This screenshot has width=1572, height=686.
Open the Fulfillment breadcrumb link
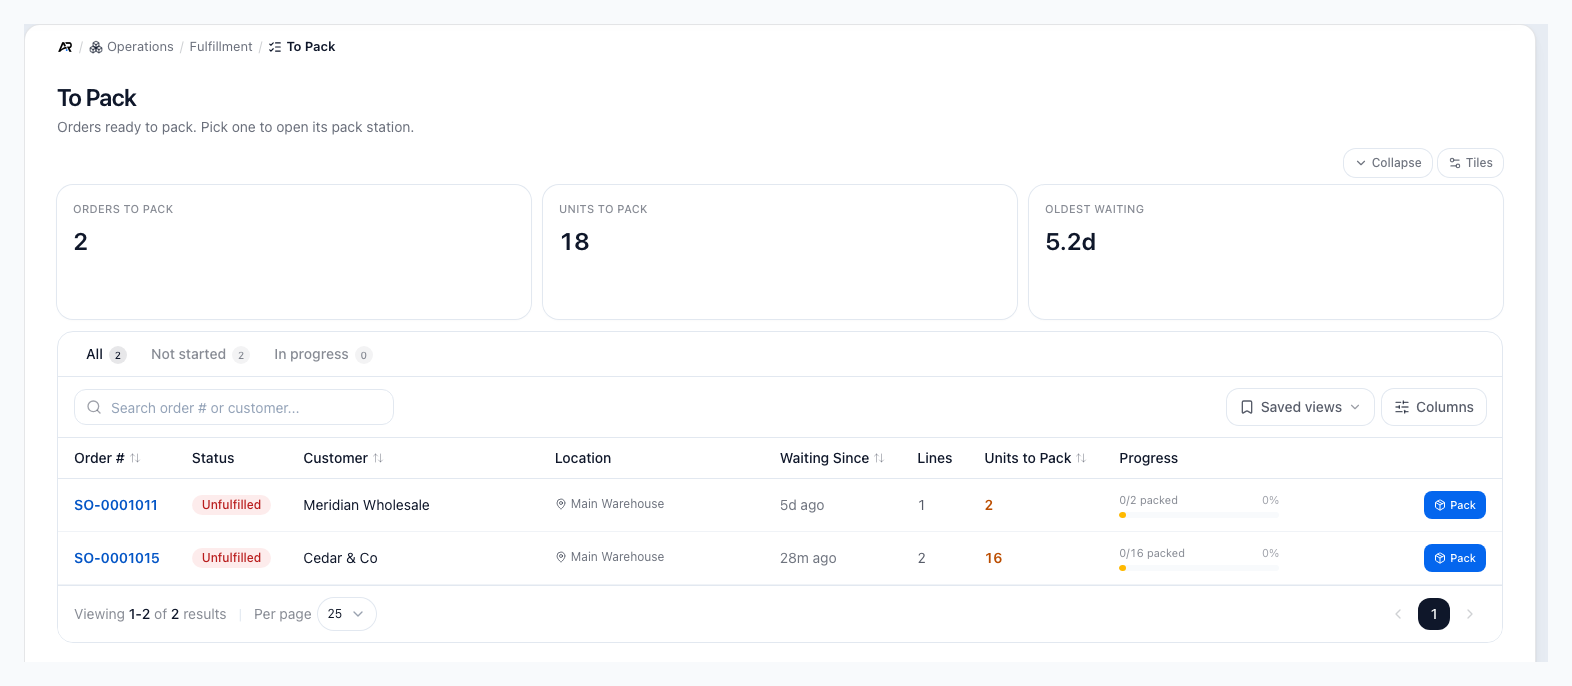pos(221,47)
